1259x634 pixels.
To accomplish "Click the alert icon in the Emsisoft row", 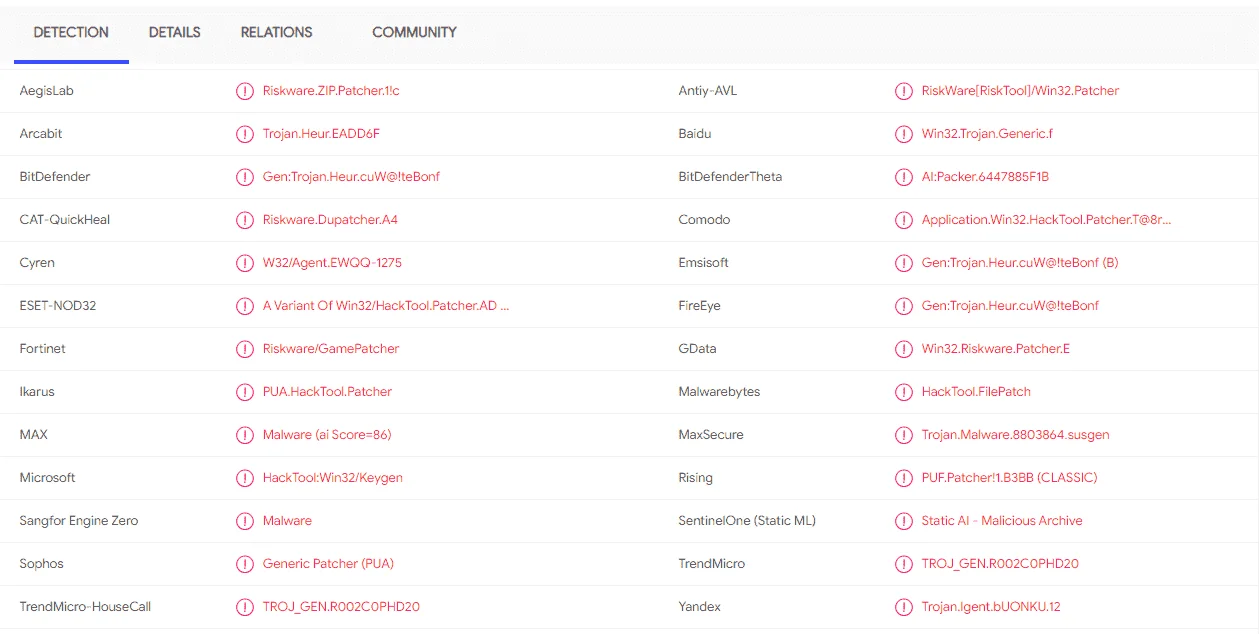I will pyautogui.click(x=904, y=263).
